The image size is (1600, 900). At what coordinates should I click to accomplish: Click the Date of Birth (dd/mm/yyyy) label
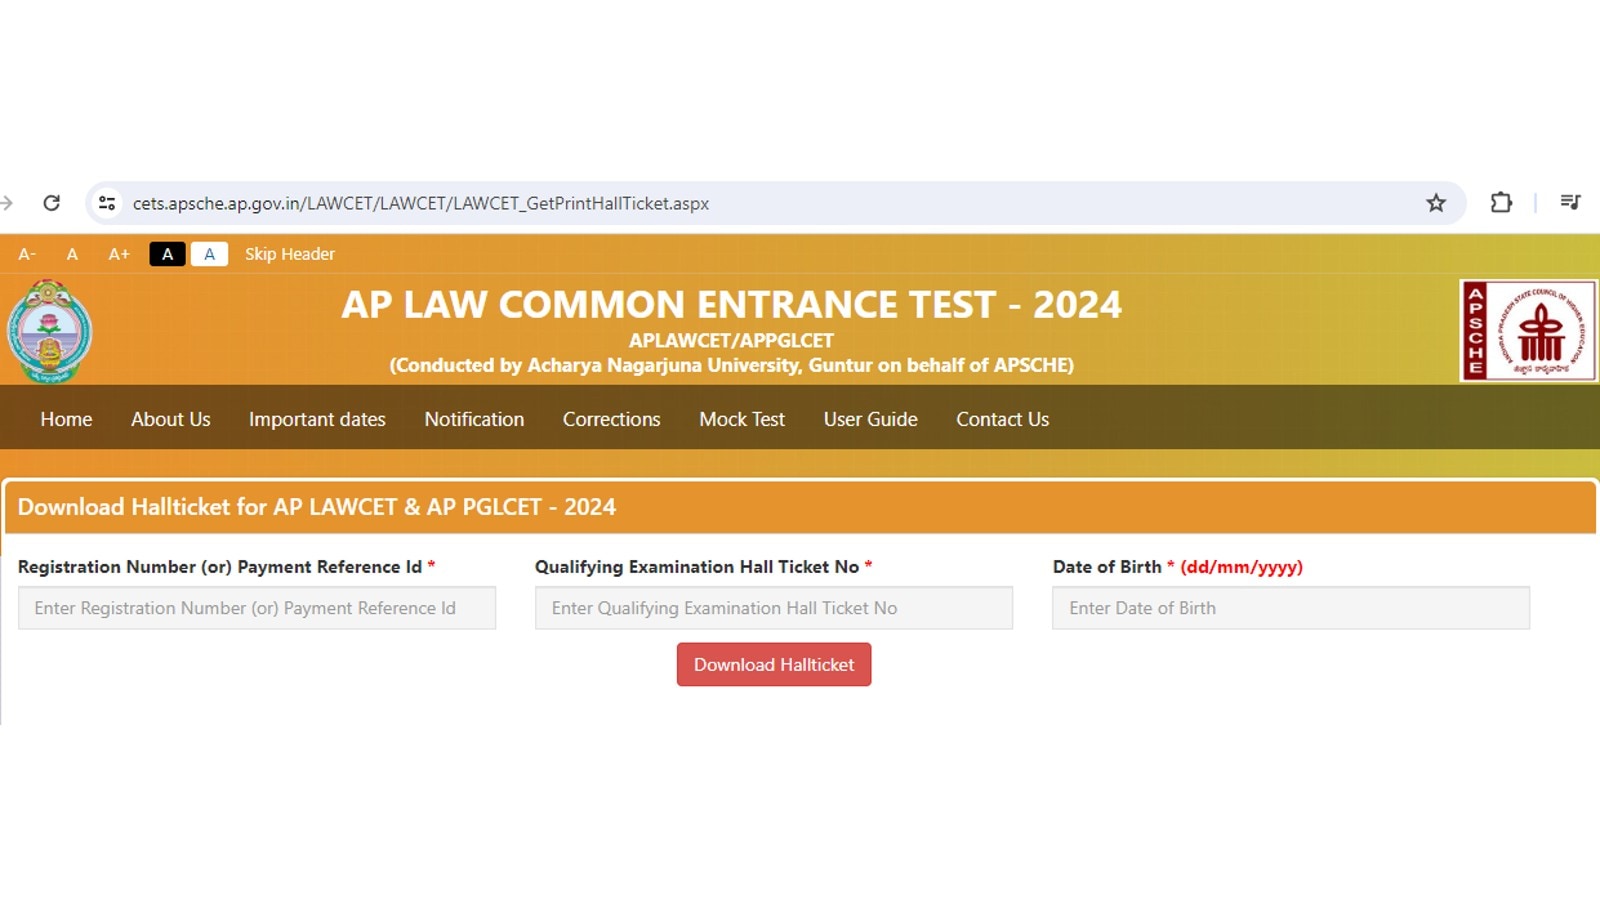(1177, 567)
